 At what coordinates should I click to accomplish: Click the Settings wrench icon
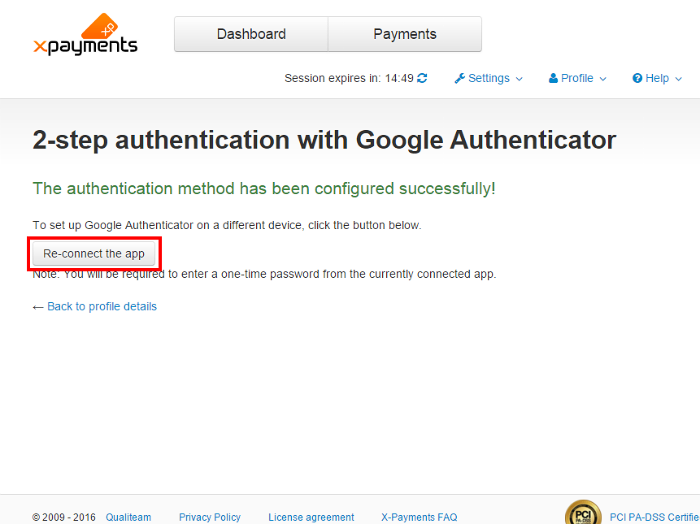click(459, 79)
